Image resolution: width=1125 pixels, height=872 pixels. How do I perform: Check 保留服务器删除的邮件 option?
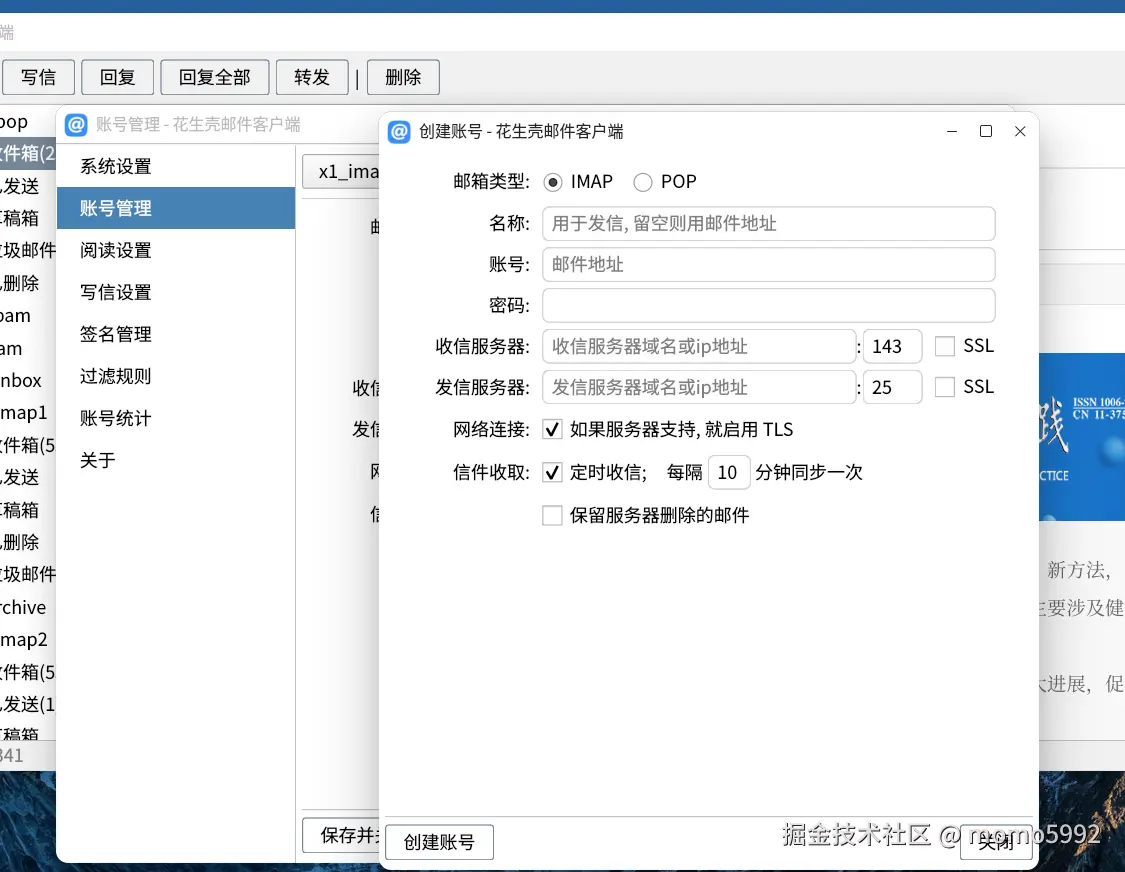click(x=552, y=515)
